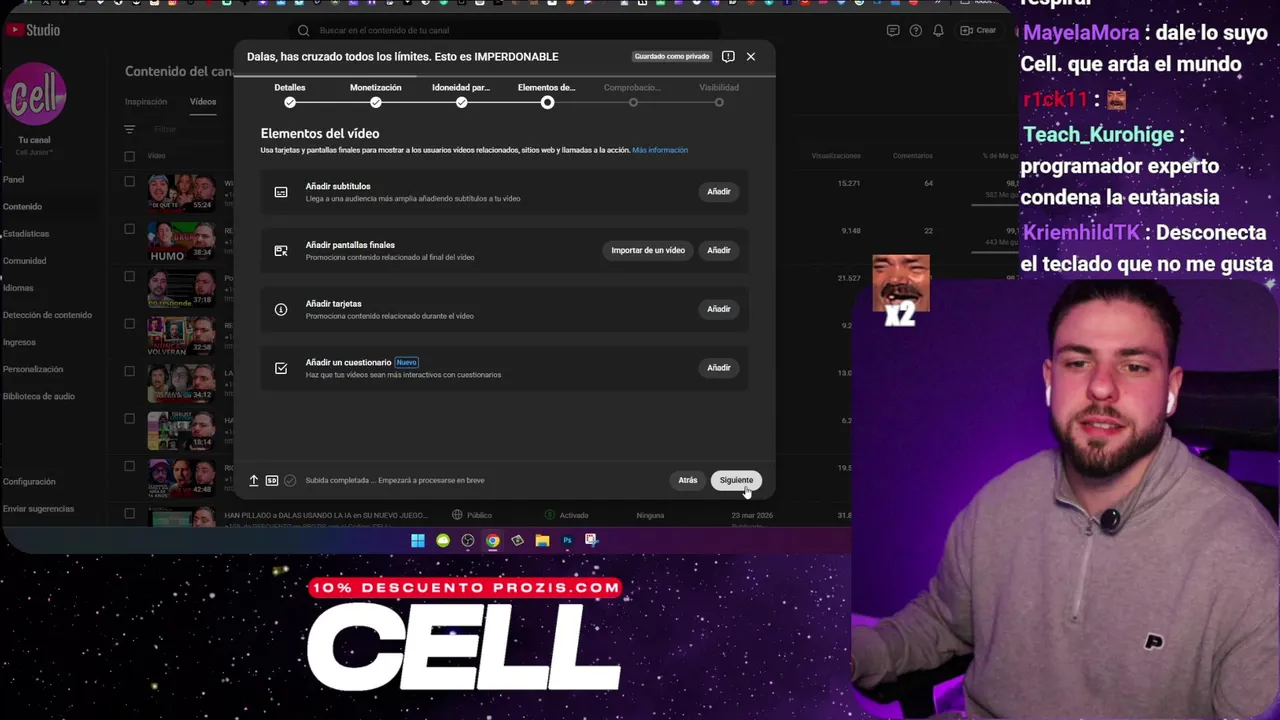Open the Más información link
Viewport: 1280px width, 720px height.
click(x=660, y=150)
